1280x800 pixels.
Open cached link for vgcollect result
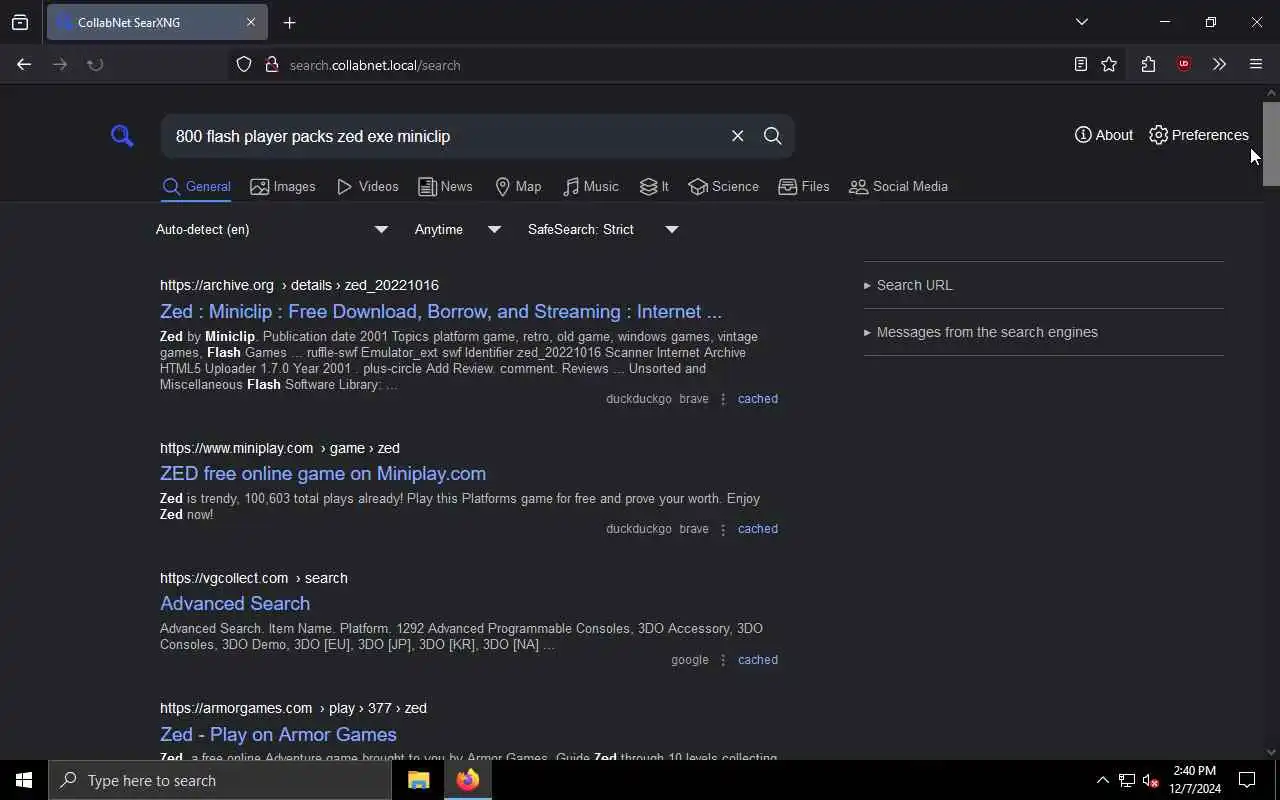point(758,660)
